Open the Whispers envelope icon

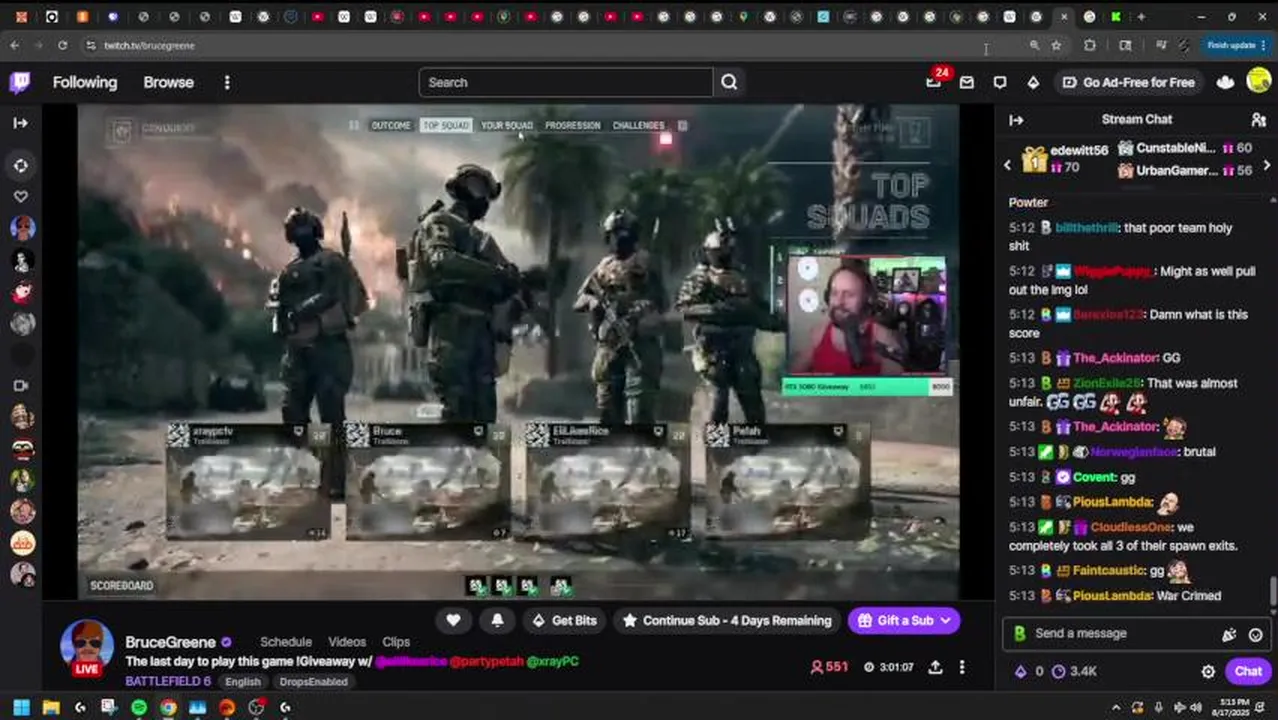[967, 82]
